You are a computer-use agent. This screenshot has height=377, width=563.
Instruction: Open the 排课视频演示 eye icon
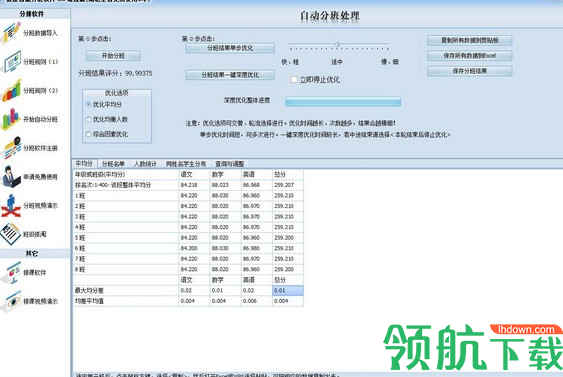point(11,301)
